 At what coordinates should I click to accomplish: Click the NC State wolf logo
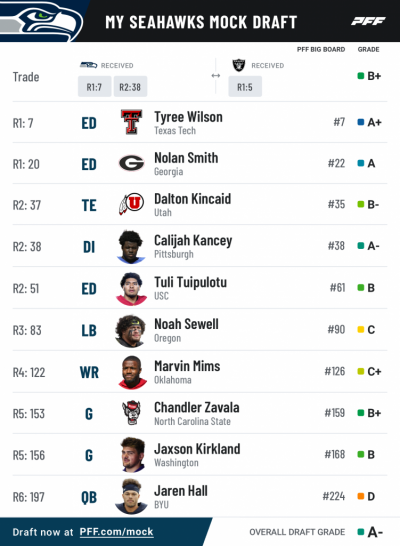[131, 413]
